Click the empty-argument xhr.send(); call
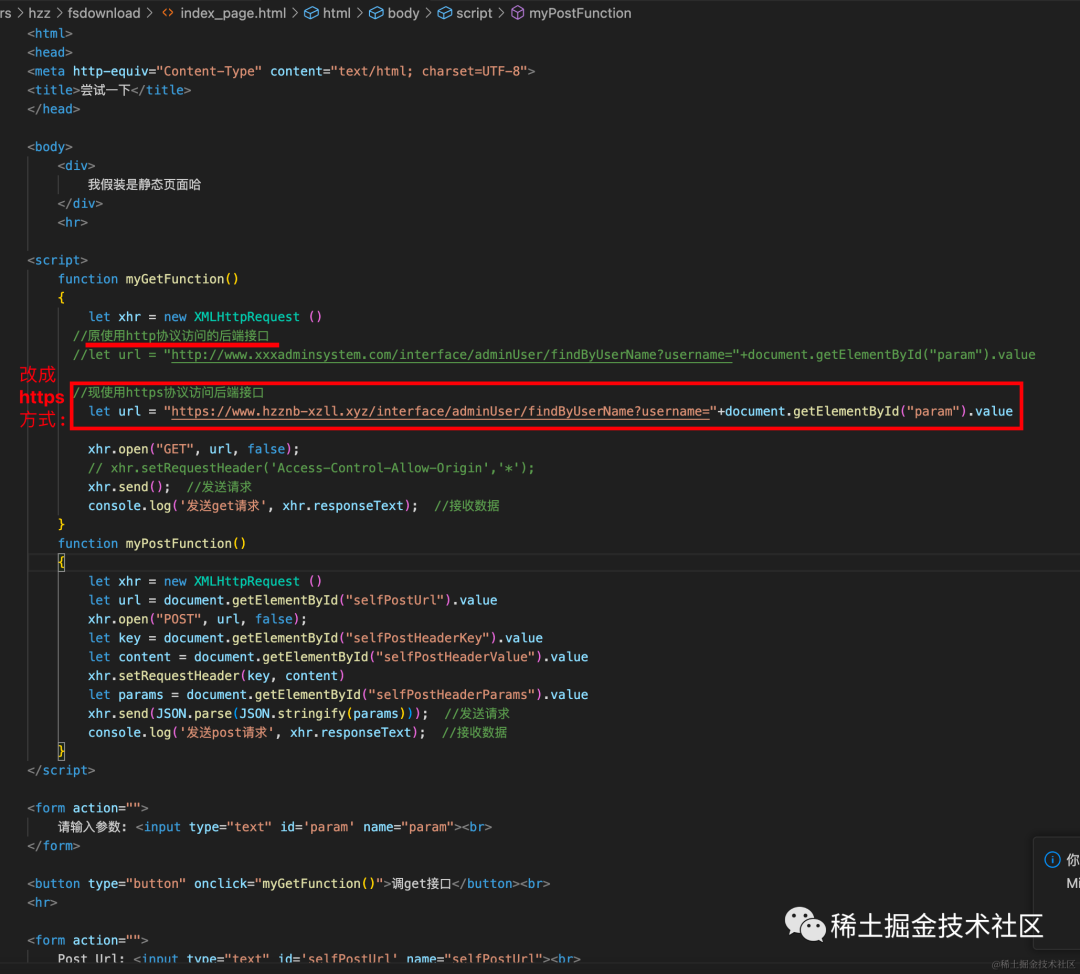The height and width of the screenshot is (974, 1080). (129, 487)
